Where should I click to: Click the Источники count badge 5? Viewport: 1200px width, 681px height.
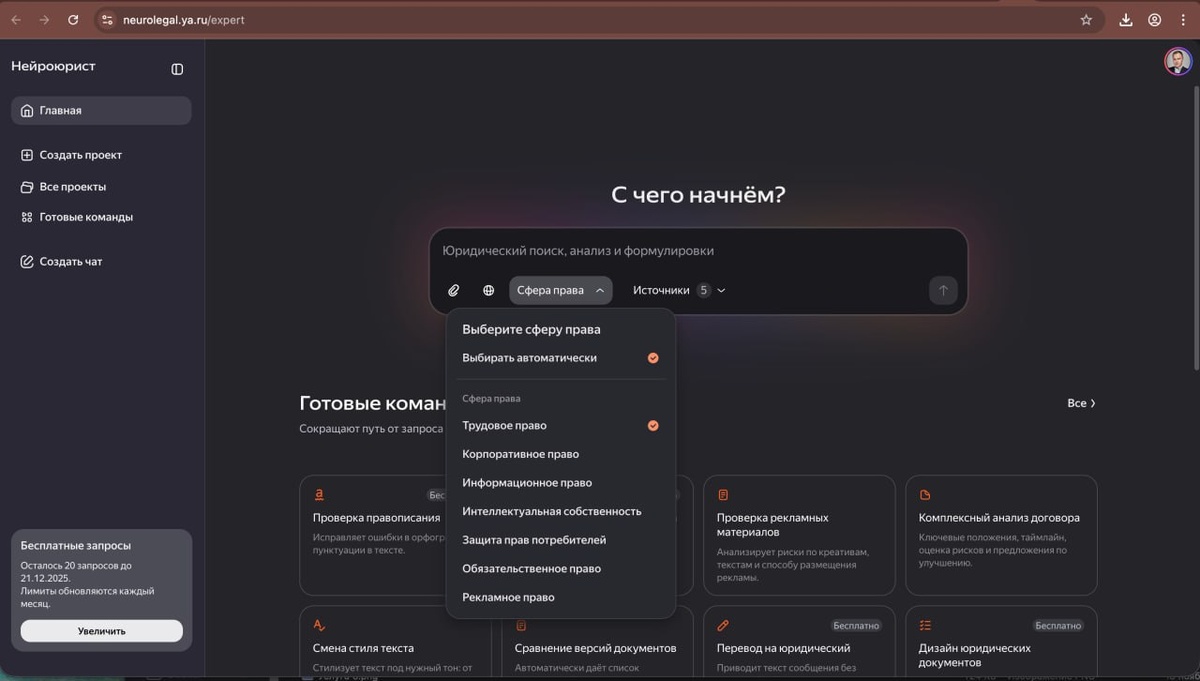point(704,290)
